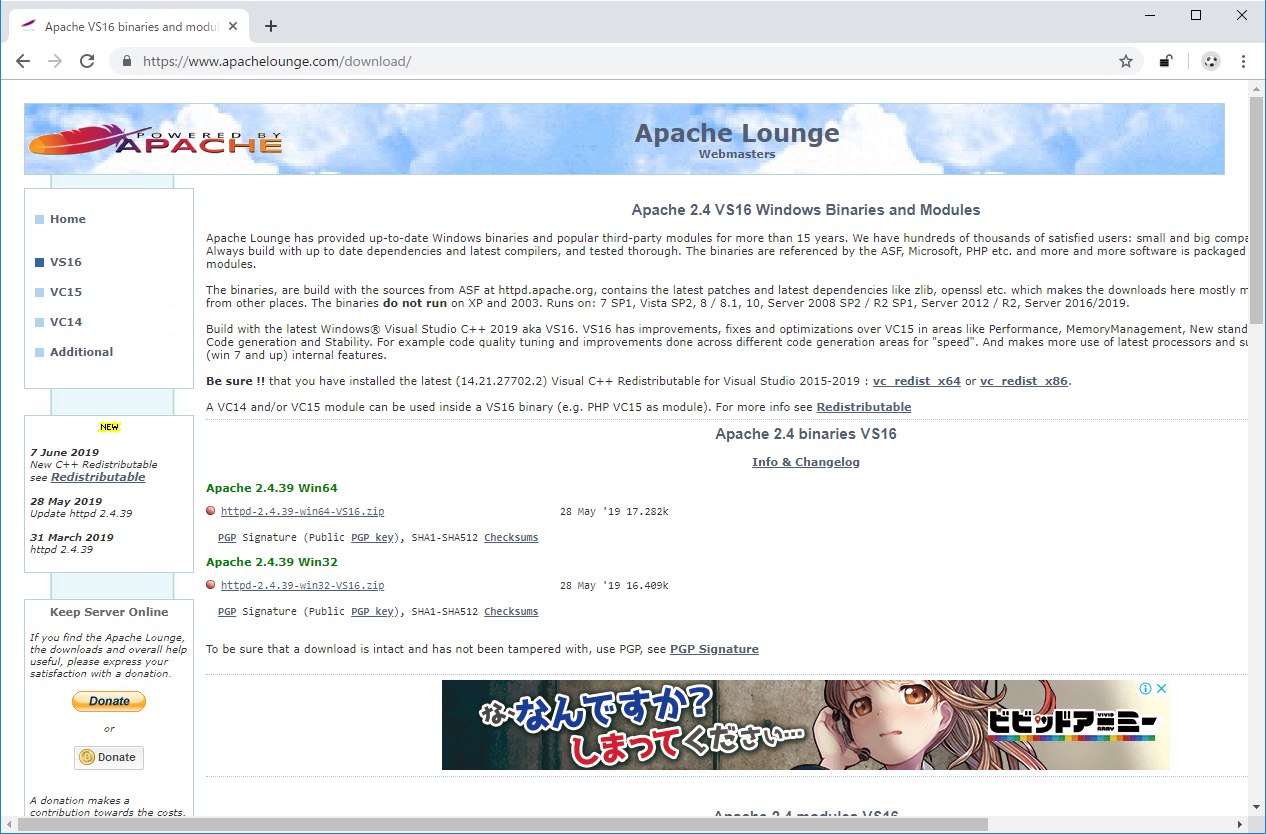The width and height of the screenshot is (1266, 834).
Task: Download vc_redist_x64 redistributable
Action: pos(917,381)
